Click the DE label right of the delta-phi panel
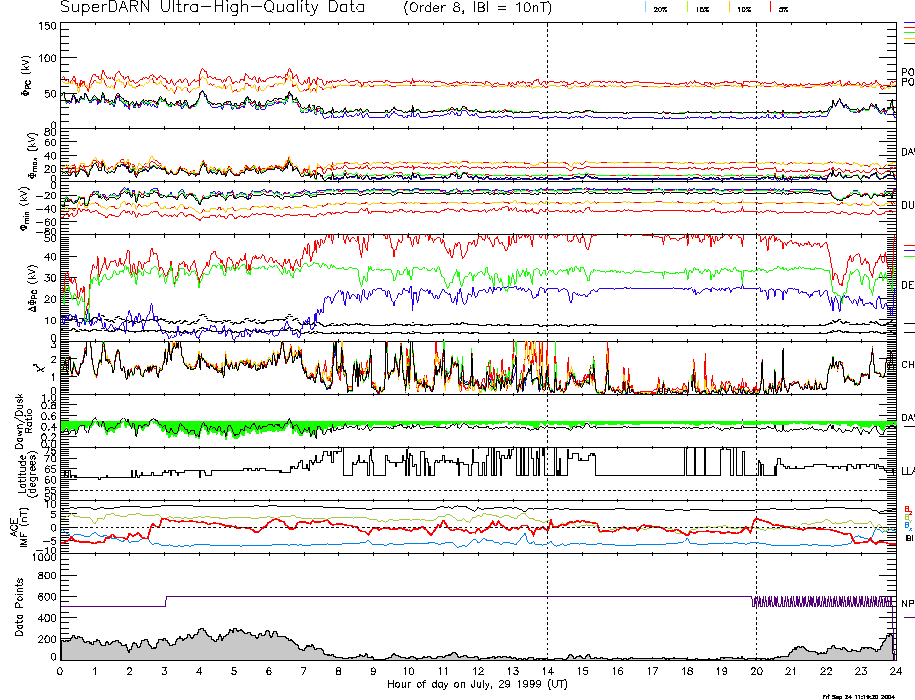The height and width of the screenshot is (700, 915). click(x=907, y=285)
